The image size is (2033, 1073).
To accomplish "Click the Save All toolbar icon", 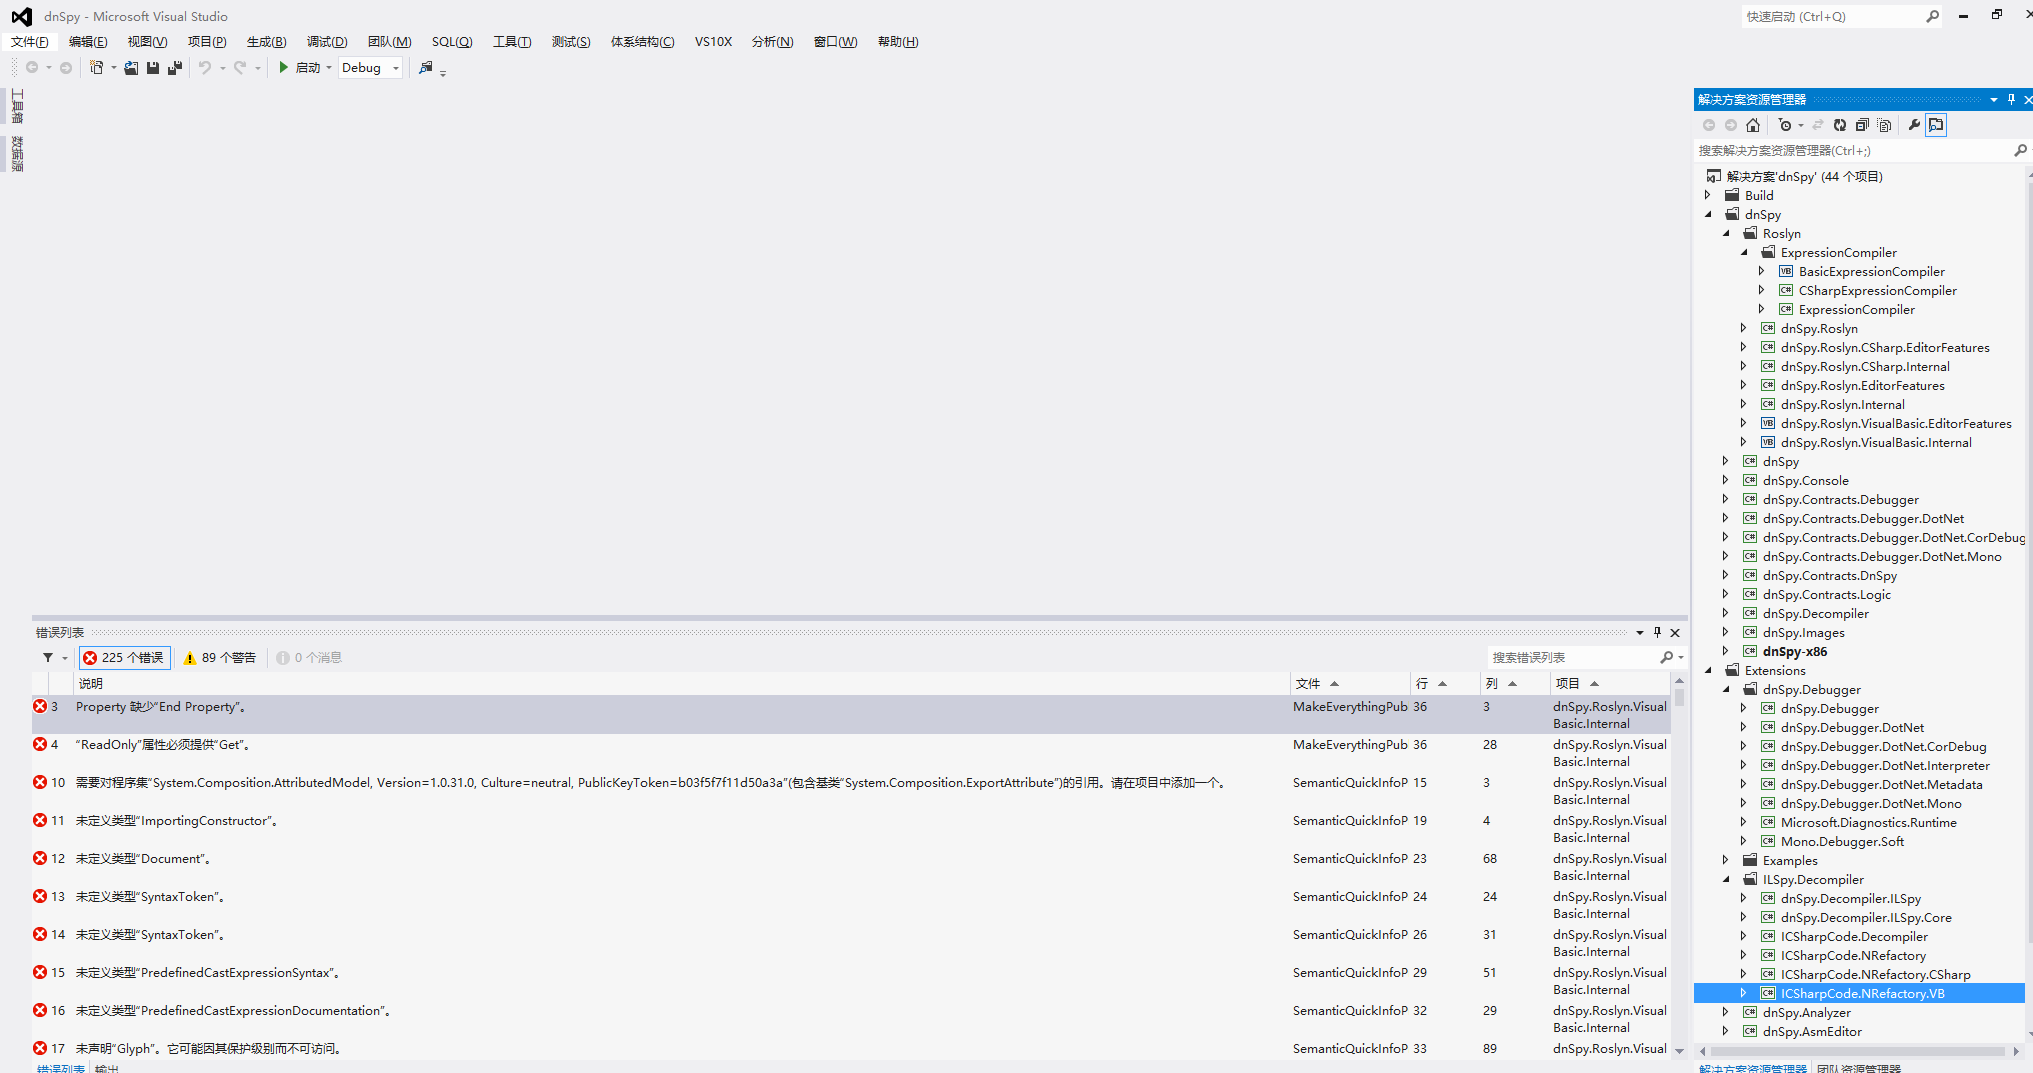I will [x=175, y=67].
